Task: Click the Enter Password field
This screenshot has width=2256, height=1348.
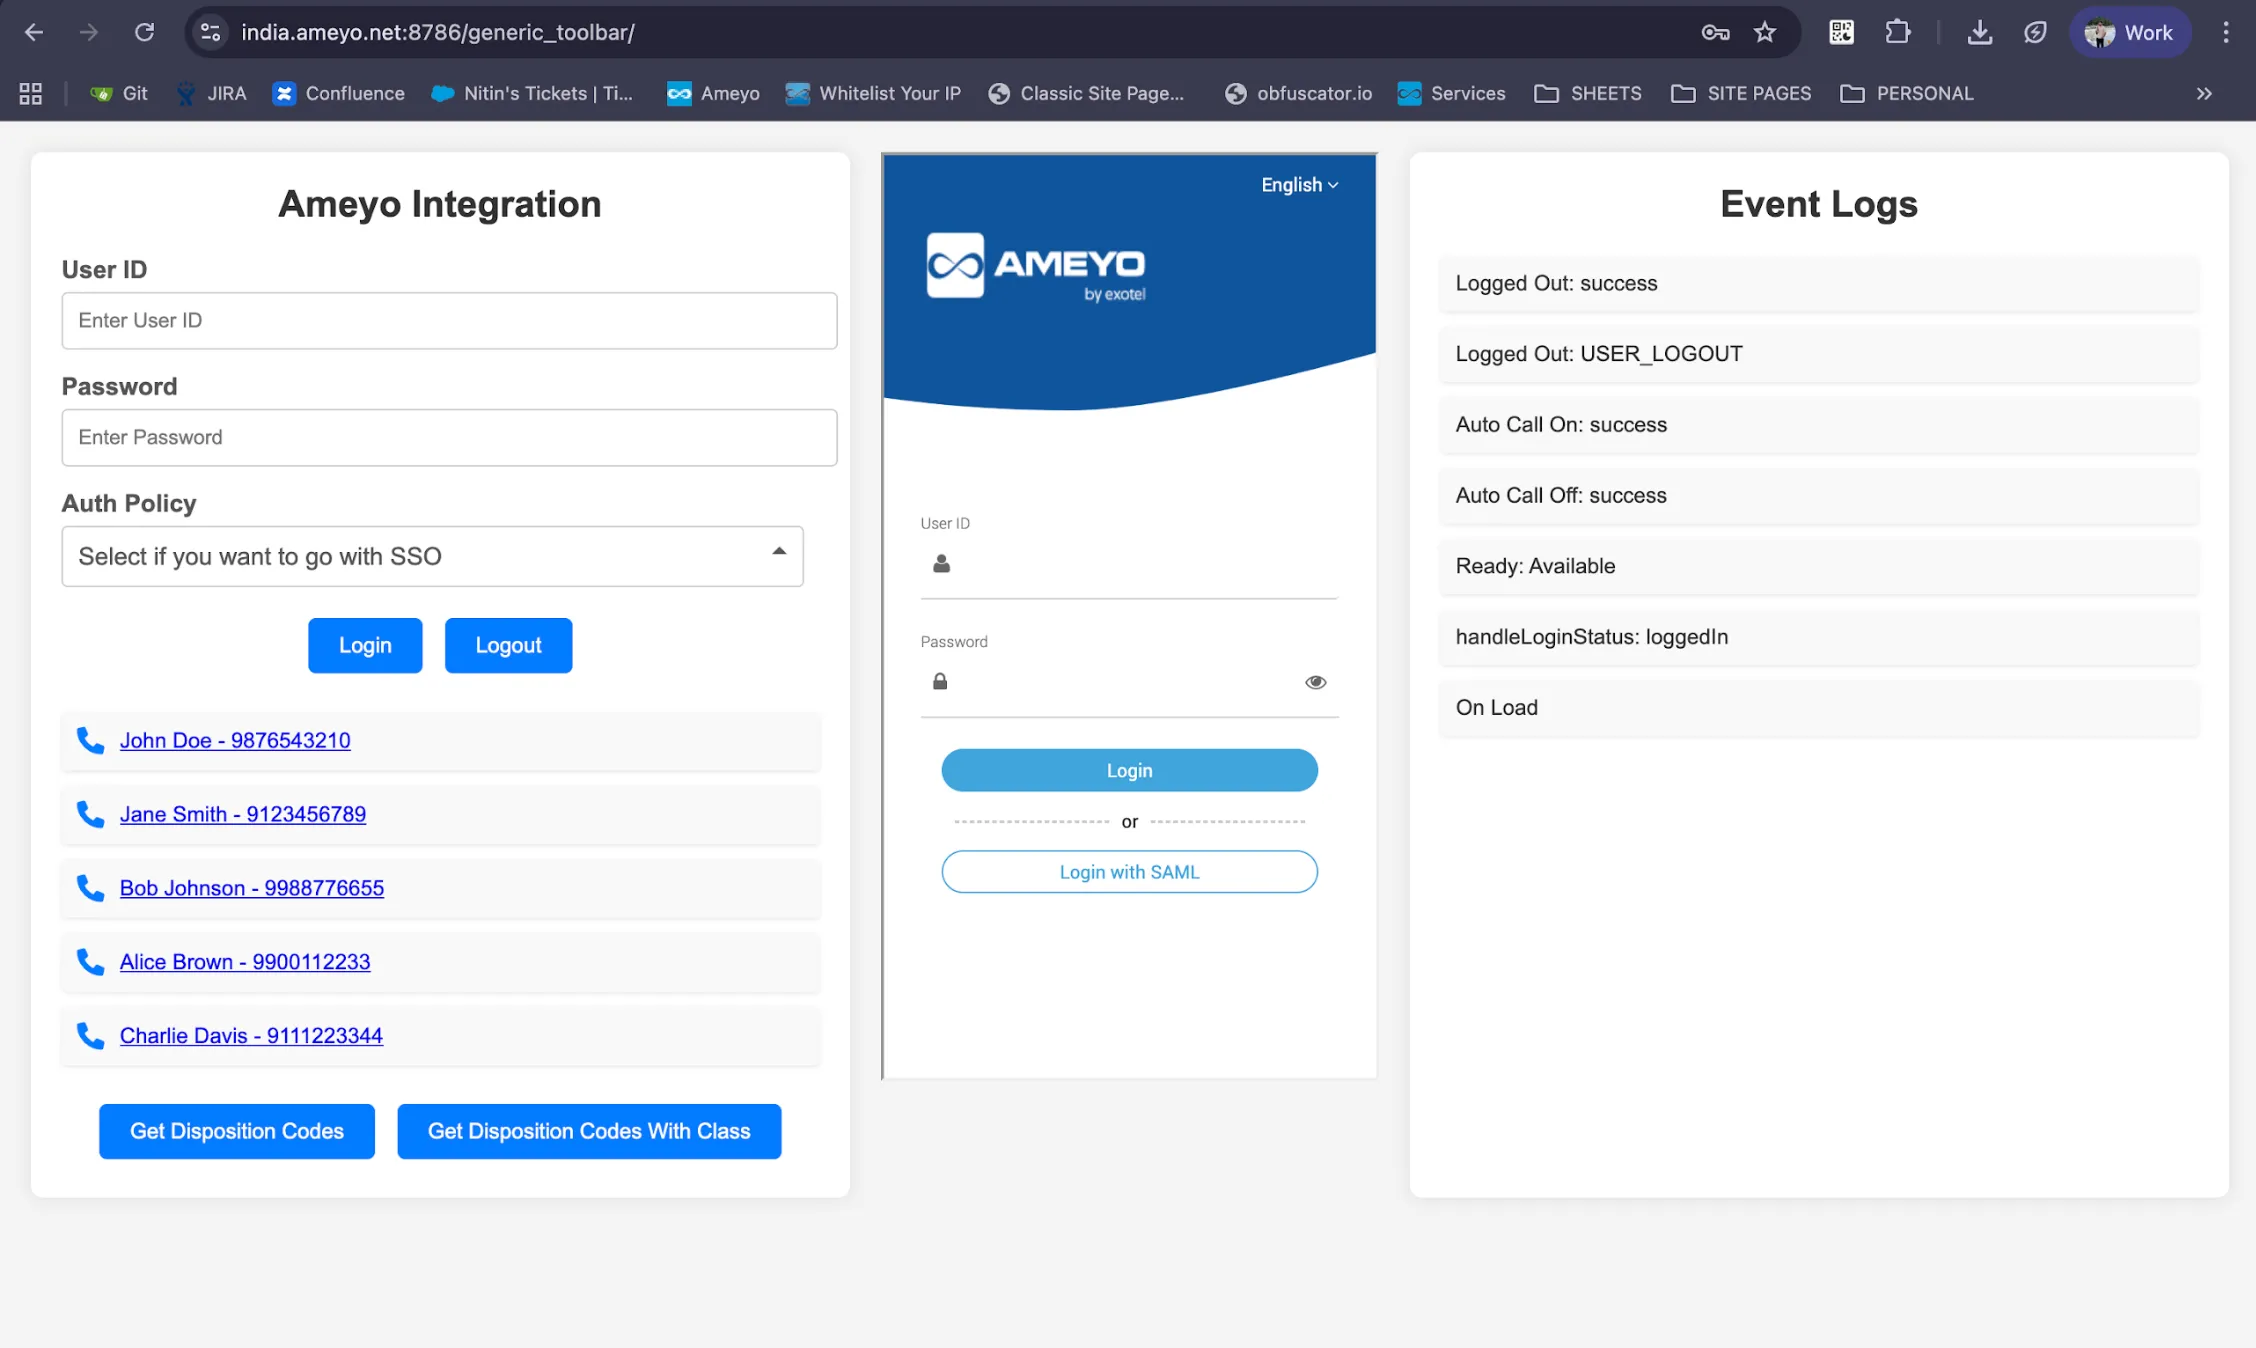Action: [449, 437]
